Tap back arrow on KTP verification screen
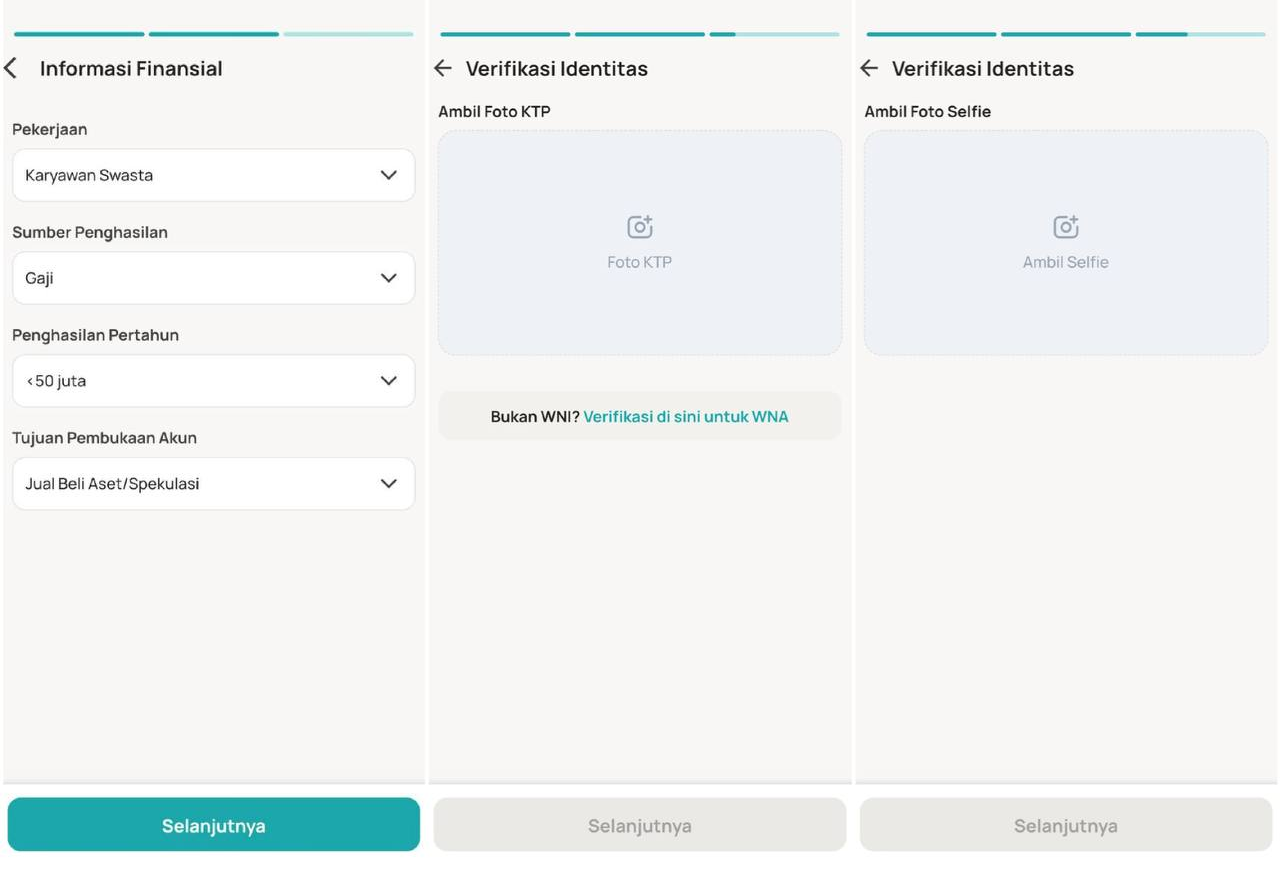Viewport: 1280px width, 880px height. pos(443,68)
